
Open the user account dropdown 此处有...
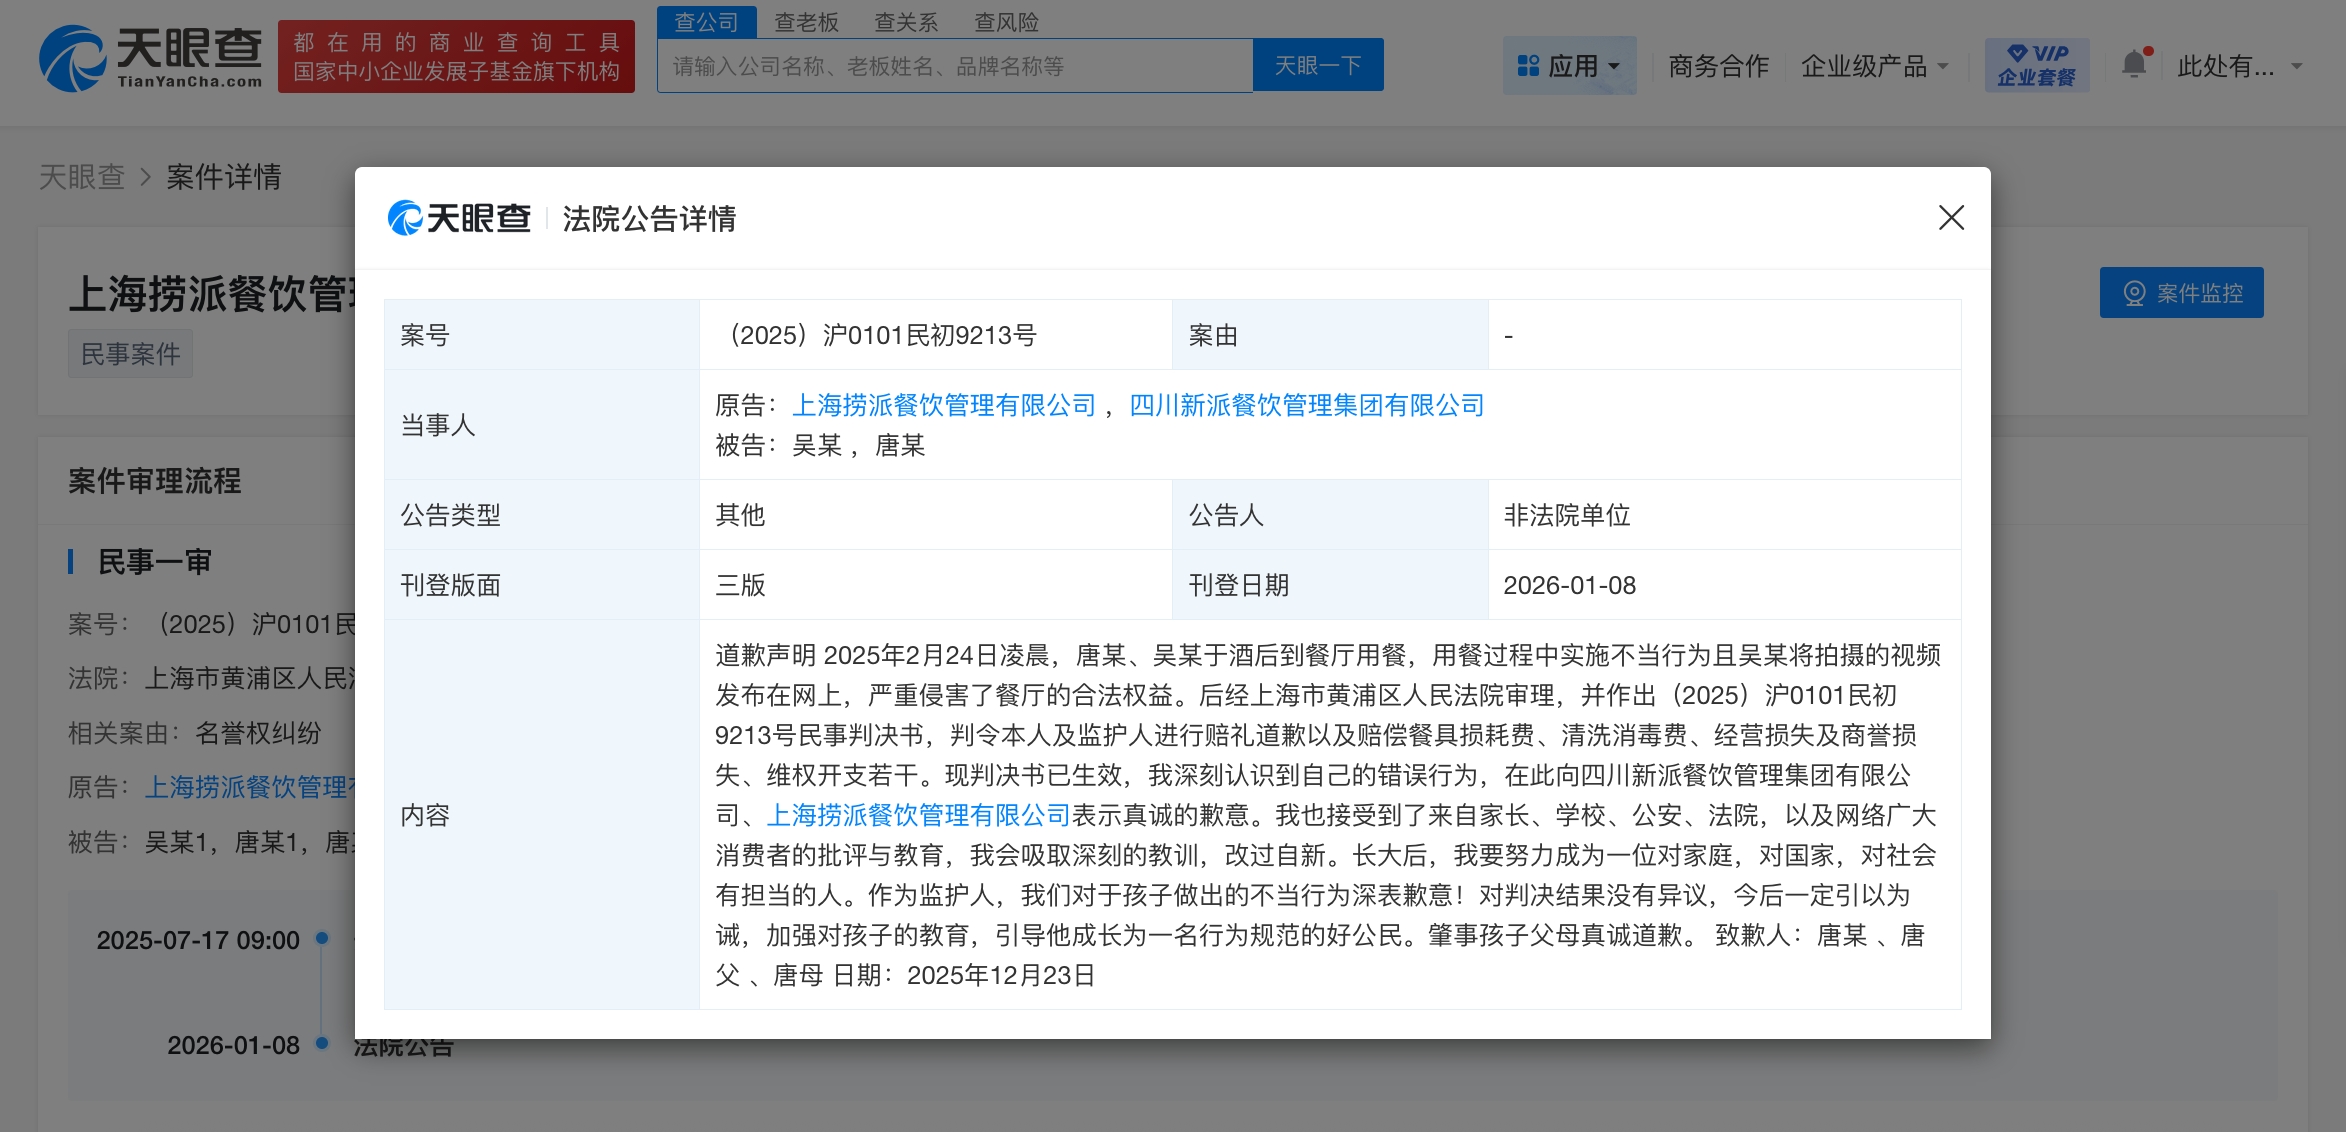[2239, 66]
